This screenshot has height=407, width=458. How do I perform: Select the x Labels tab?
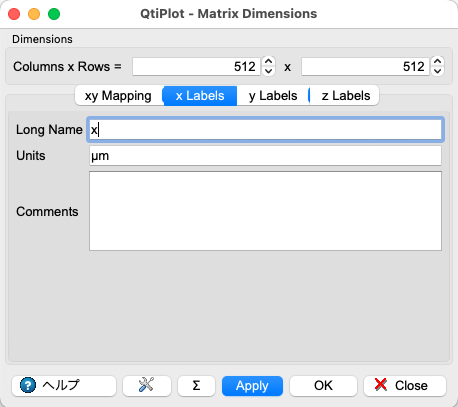pos(200,96)
